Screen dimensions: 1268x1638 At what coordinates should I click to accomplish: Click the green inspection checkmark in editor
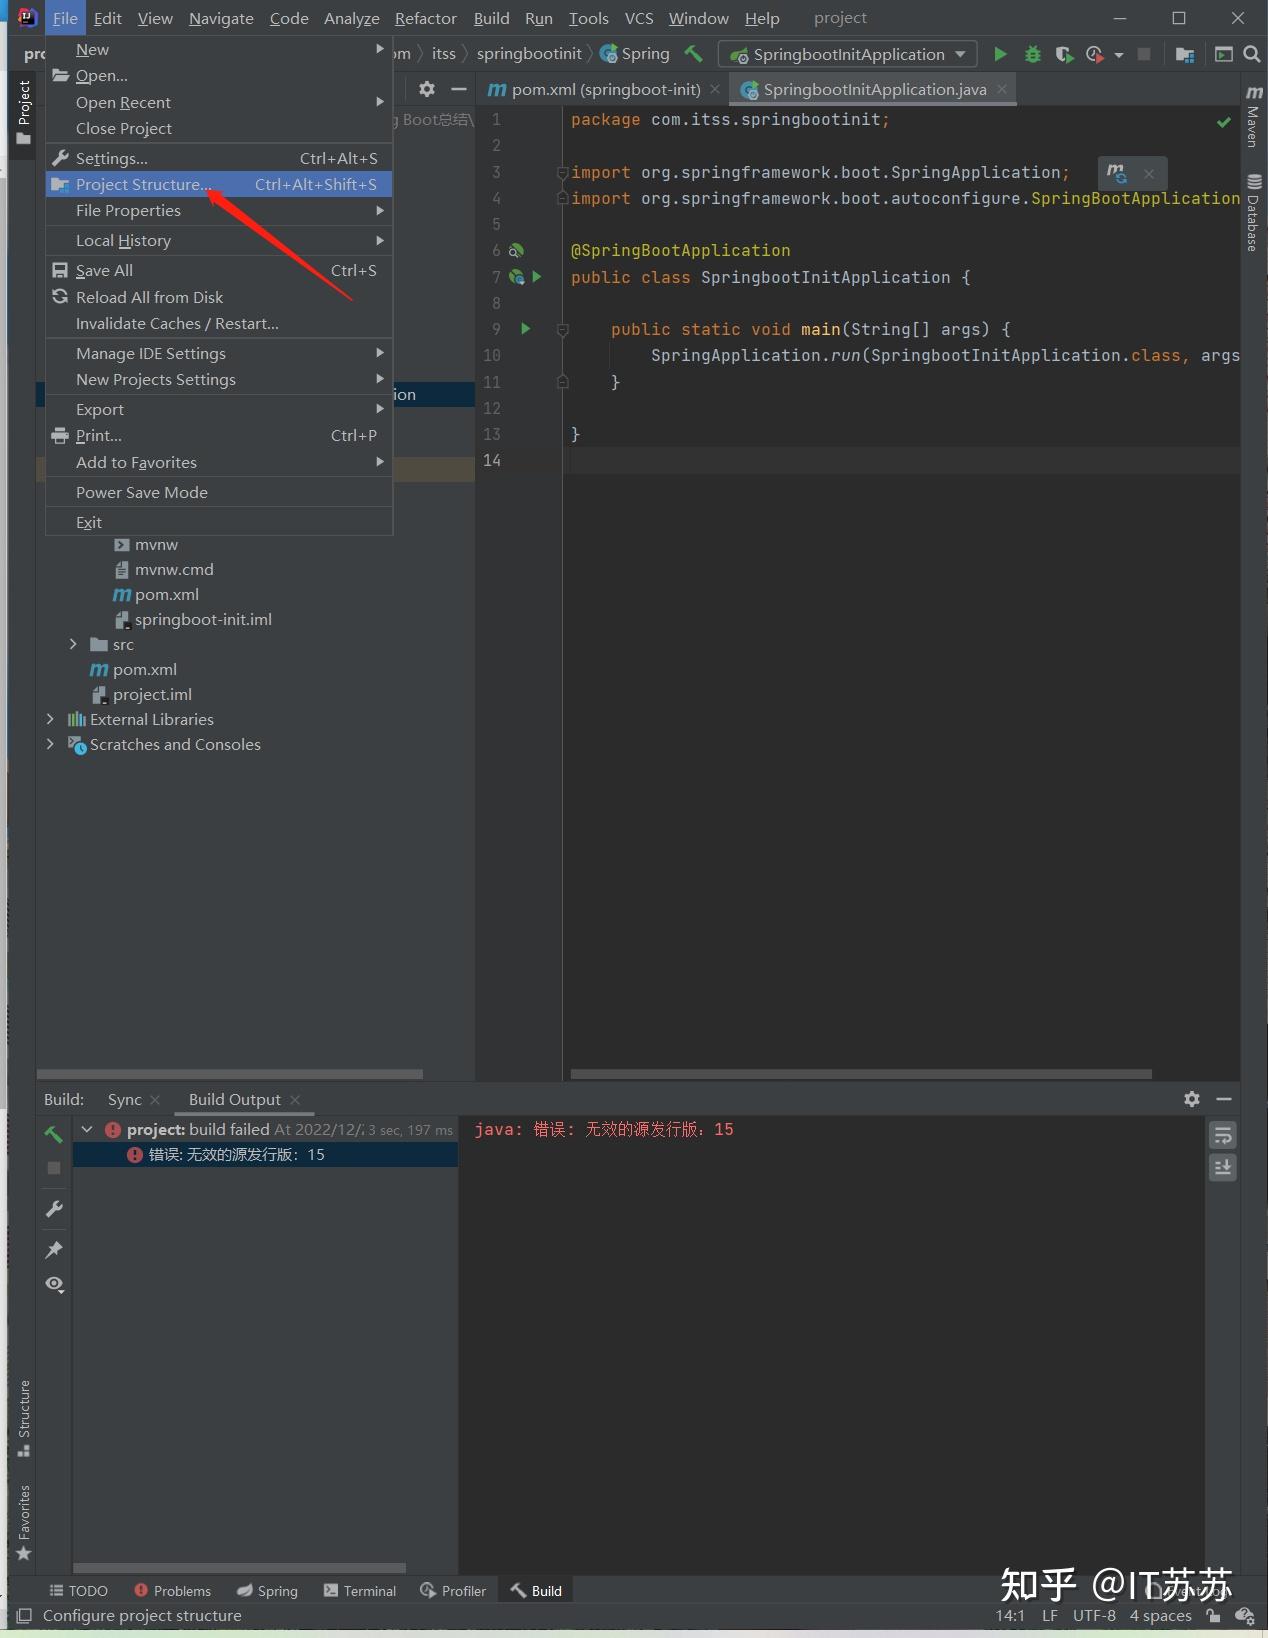[1223, 122]
